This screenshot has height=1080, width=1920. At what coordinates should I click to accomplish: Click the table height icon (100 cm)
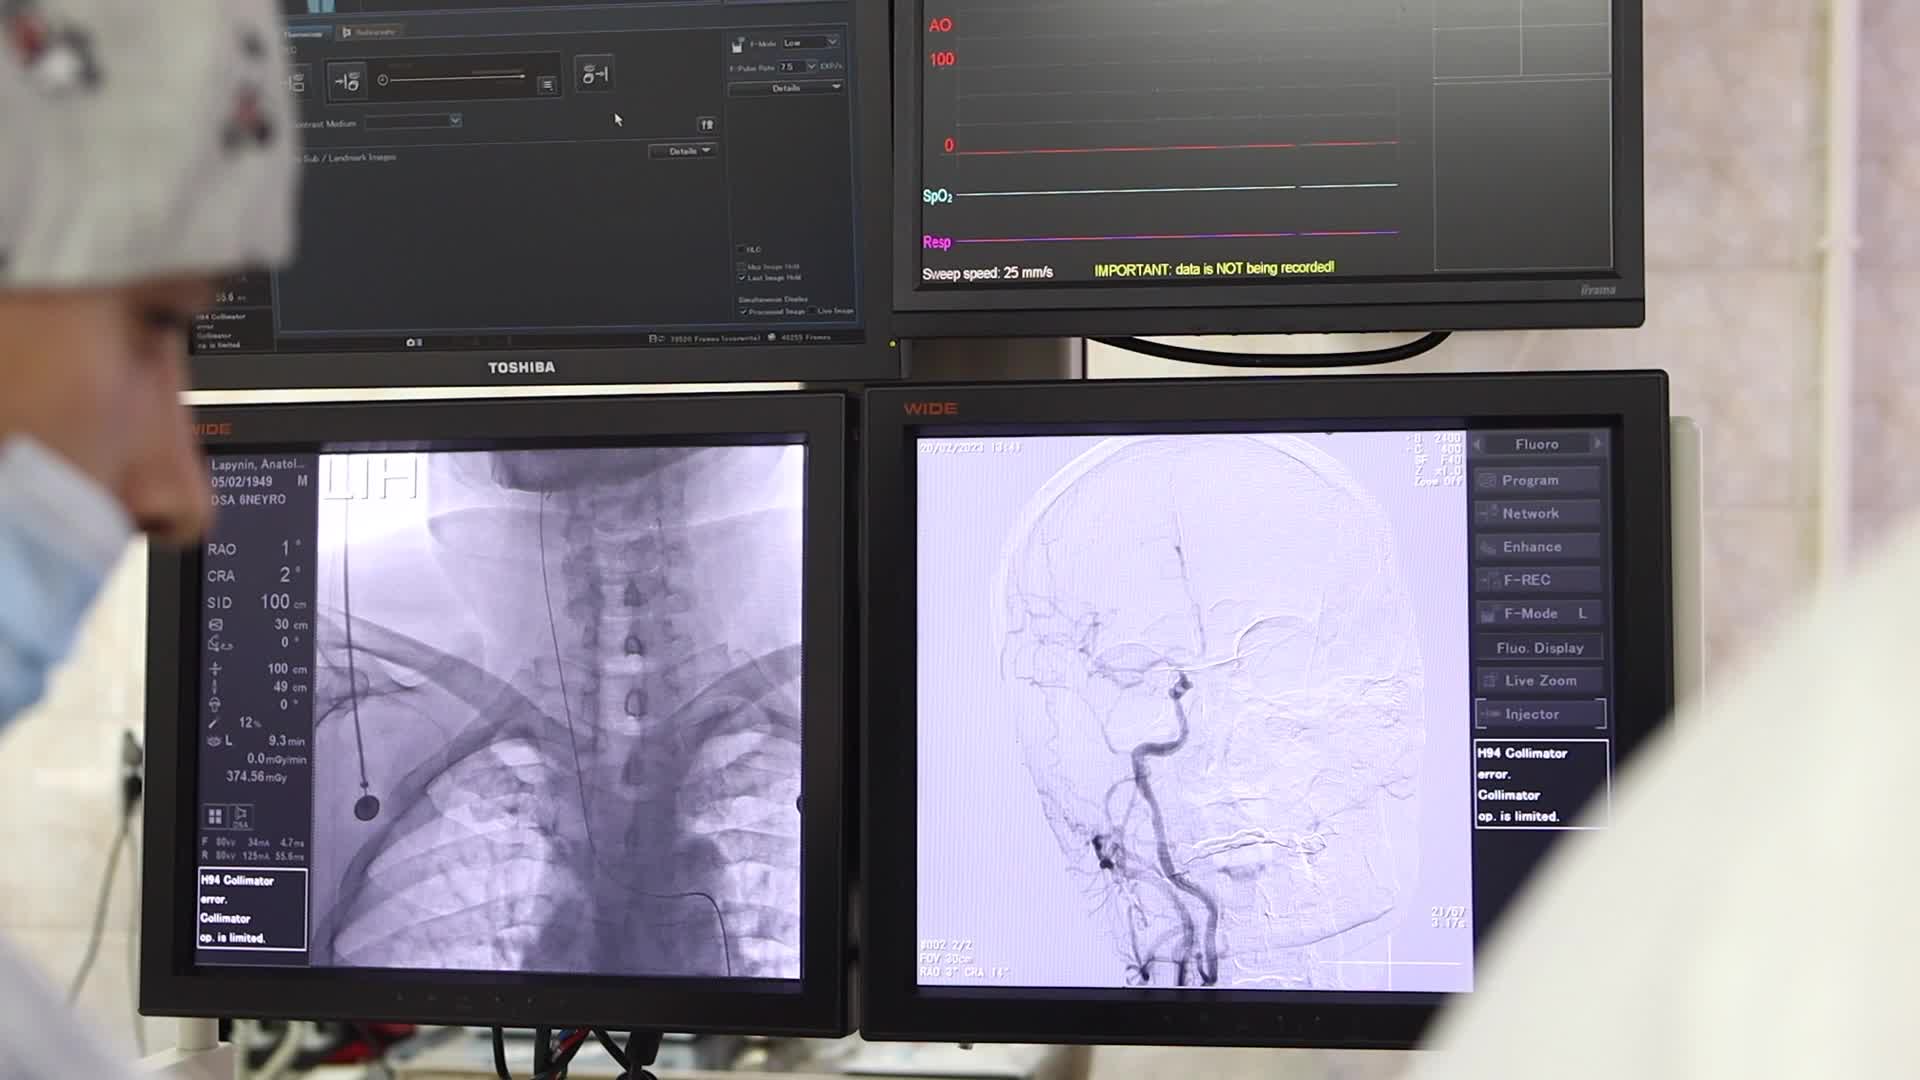pyautogui.click(x=215, y=669)
